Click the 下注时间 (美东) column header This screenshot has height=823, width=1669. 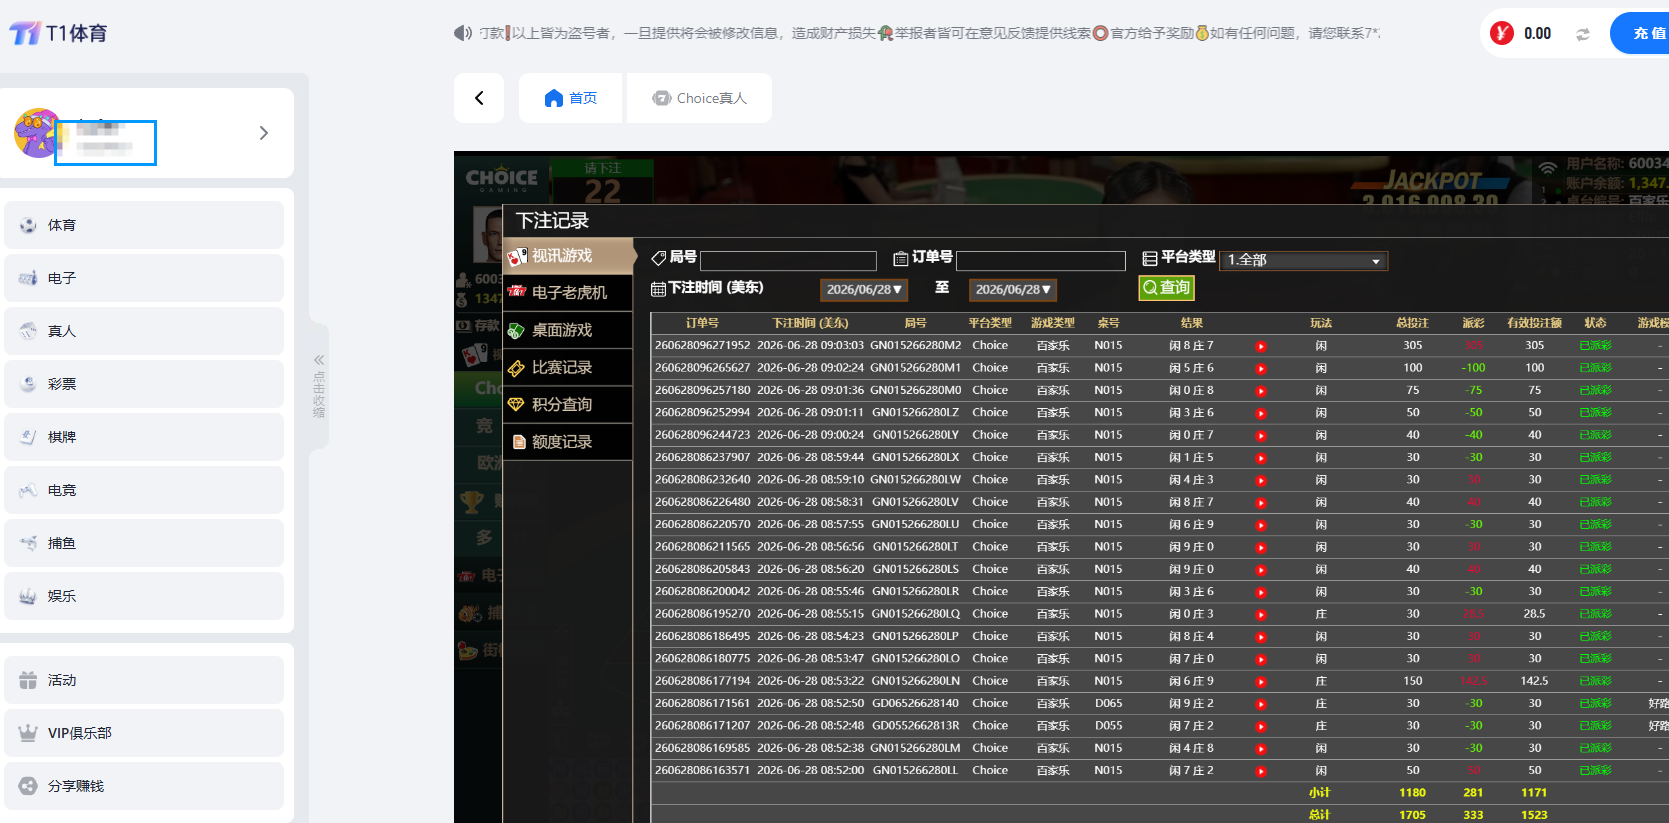tap(810, 323)
